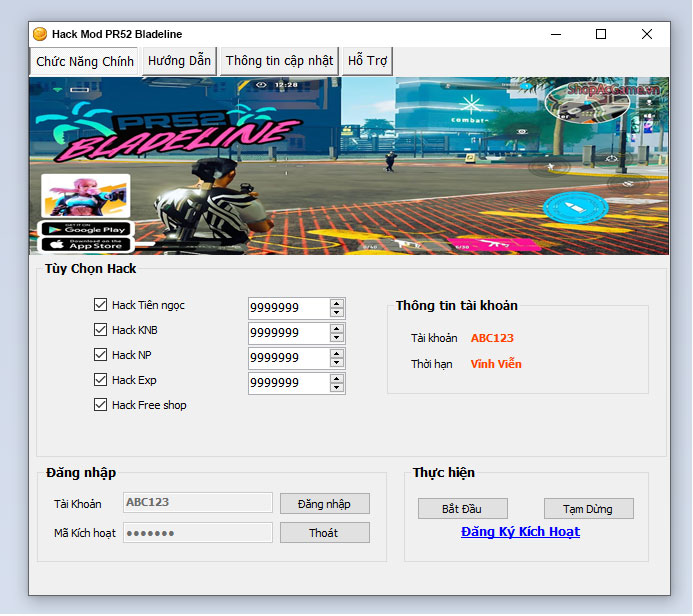Screen dimensions: 693x616
Task: Click the ABC123 account name text
Action: 492,338
